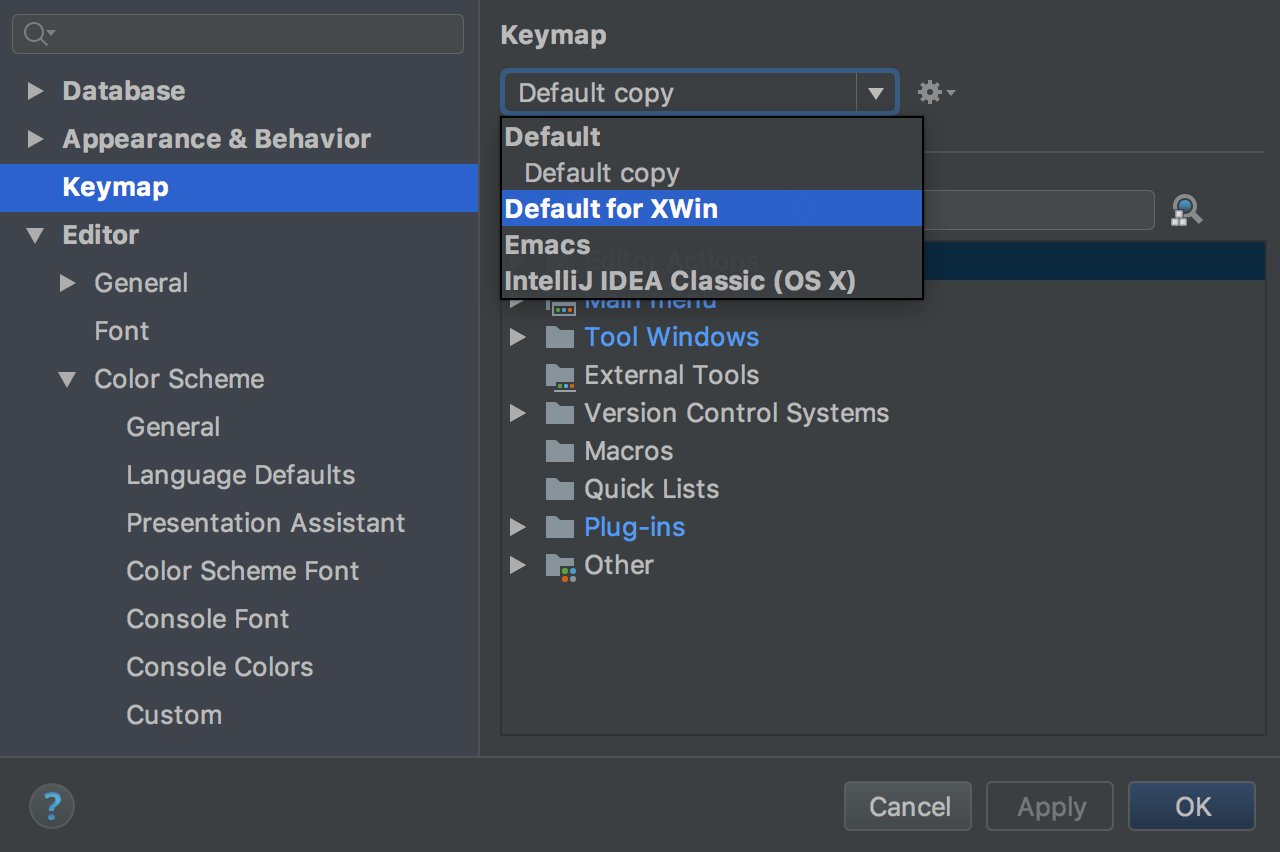This screenshot has height=852, width=1280.
Task: Click the OK button
Action: 1191,806
